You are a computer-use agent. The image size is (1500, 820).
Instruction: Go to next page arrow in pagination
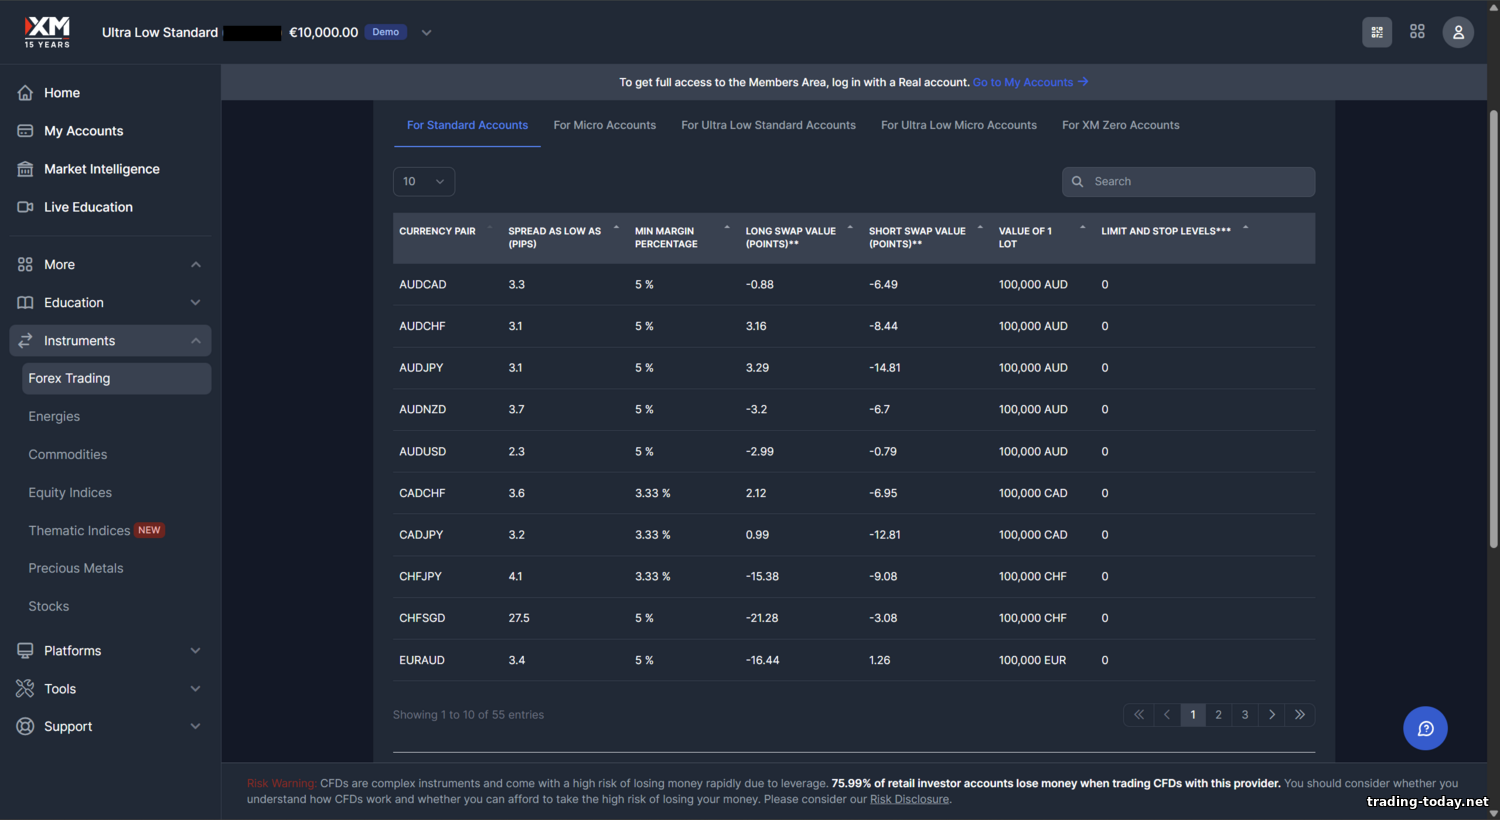[x=1271, y=715]
